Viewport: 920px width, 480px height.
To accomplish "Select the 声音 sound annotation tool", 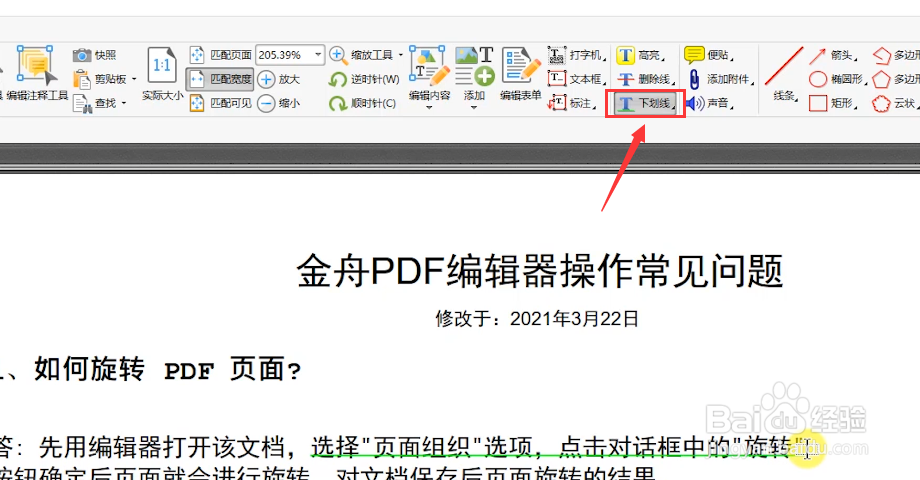I will pyautogui.click(x=710, y=103).
